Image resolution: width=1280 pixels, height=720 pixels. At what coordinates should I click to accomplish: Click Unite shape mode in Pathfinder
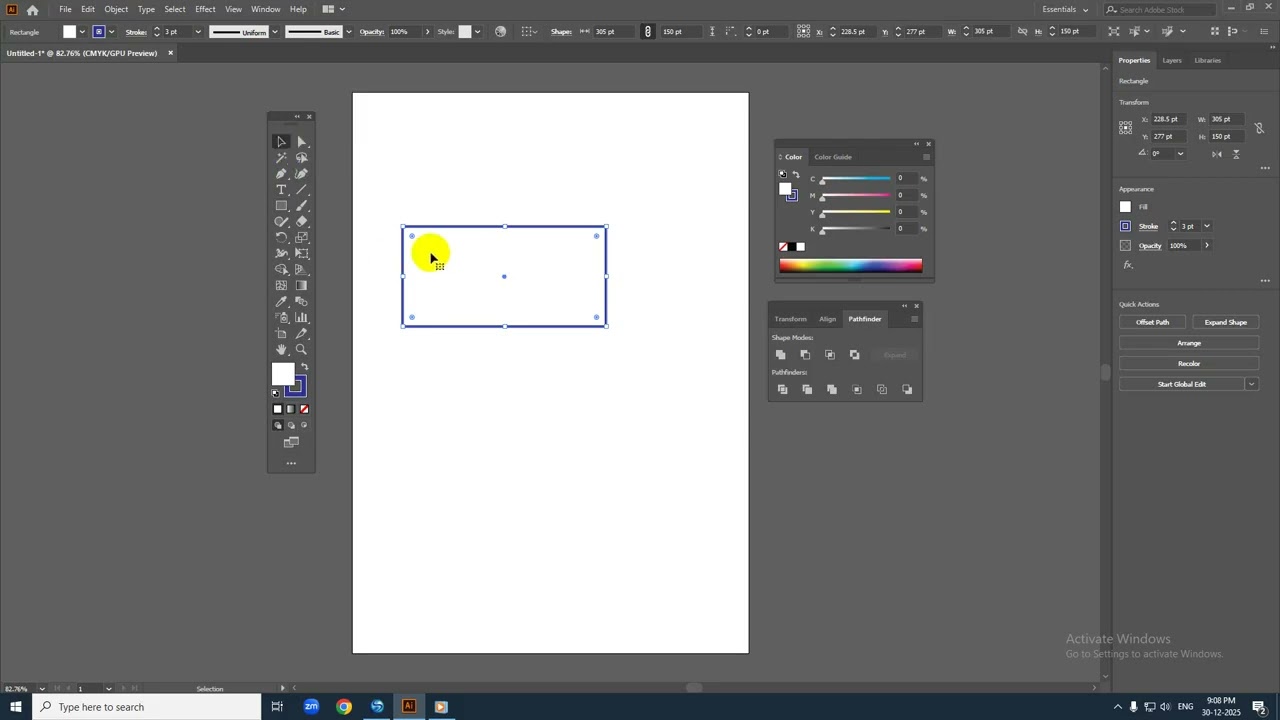click(781, 355)
